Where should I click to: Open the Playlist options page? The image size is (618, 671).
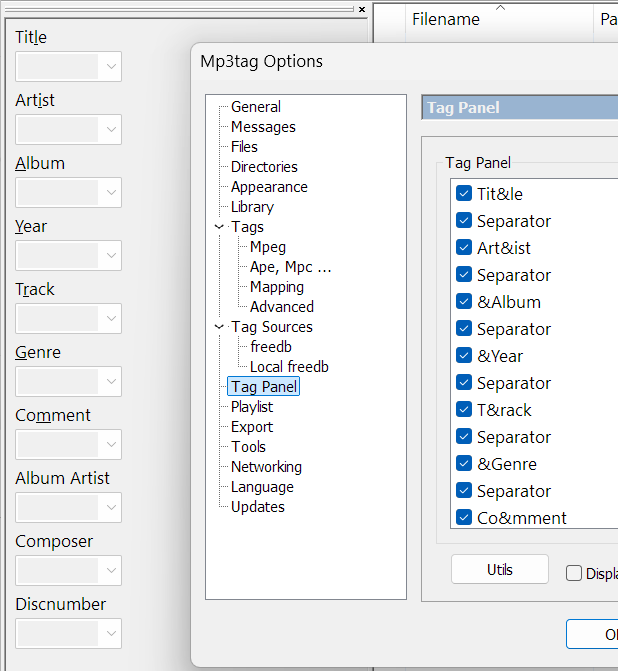(252, 407)
